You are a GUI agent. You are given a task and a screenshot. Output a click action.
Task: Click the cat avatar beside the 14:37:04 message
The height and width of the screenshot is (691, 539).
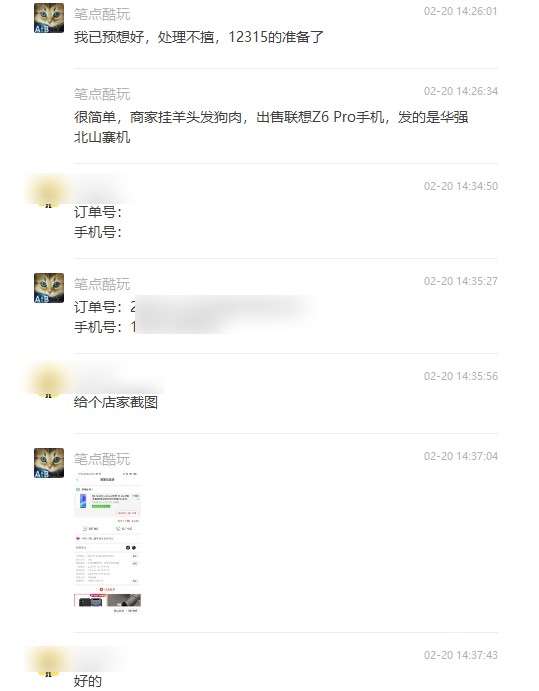pyautogui.click(x=49, y=463)
